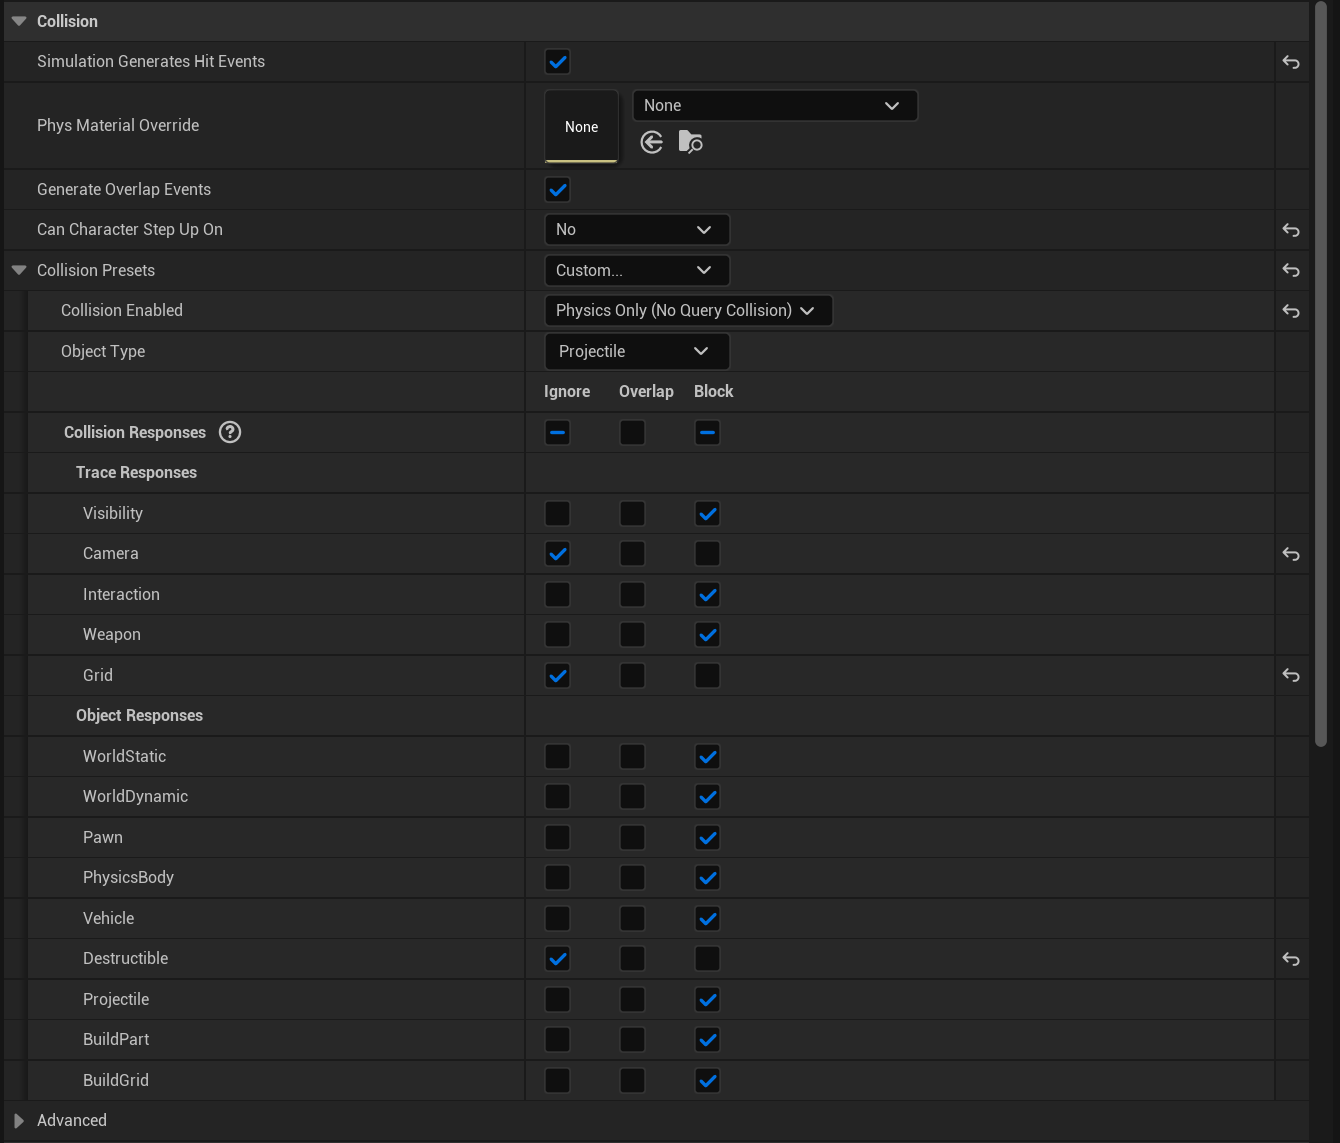Collapse the Collision category header

(19, 21)
